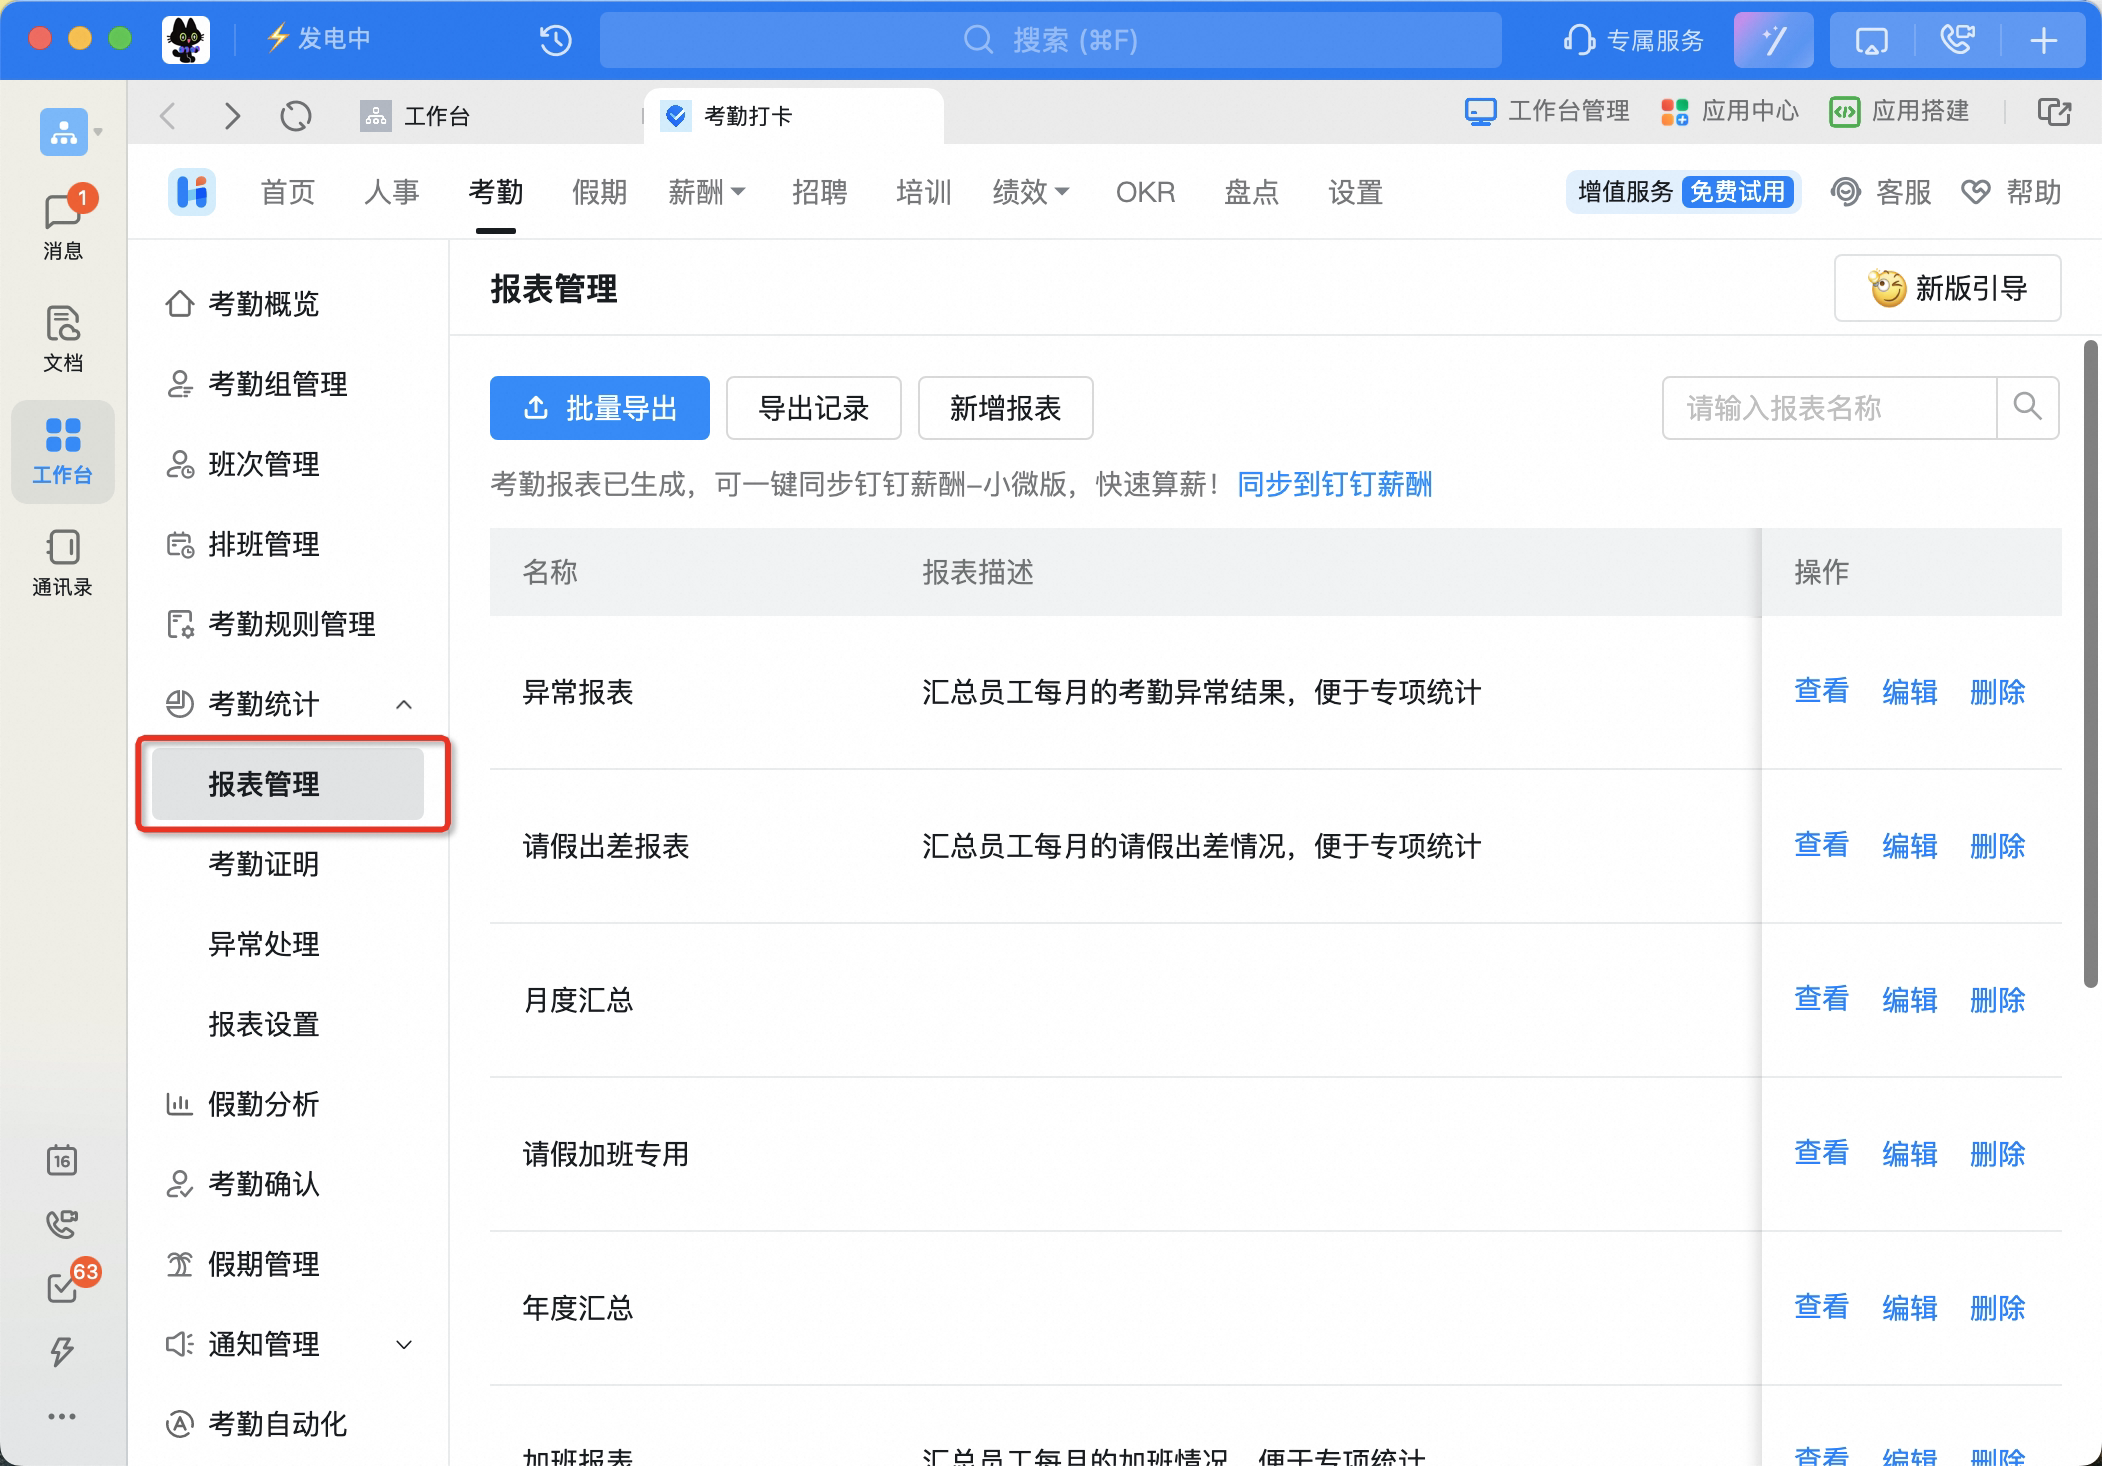Open the to-do checkmark icon with 63 badge

pyautogui.click(x=63, y=1286)
